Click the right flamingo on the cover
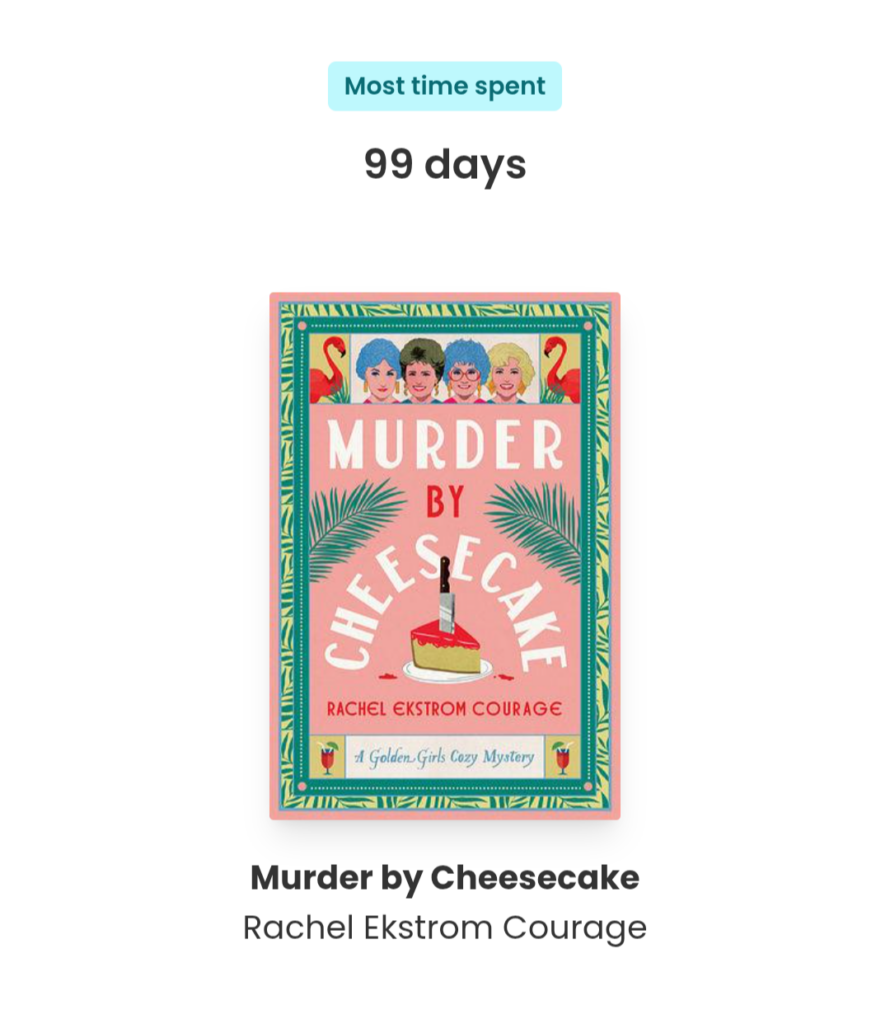The height and width of the screenshot is (1024, 890). [x=562, y=370]
